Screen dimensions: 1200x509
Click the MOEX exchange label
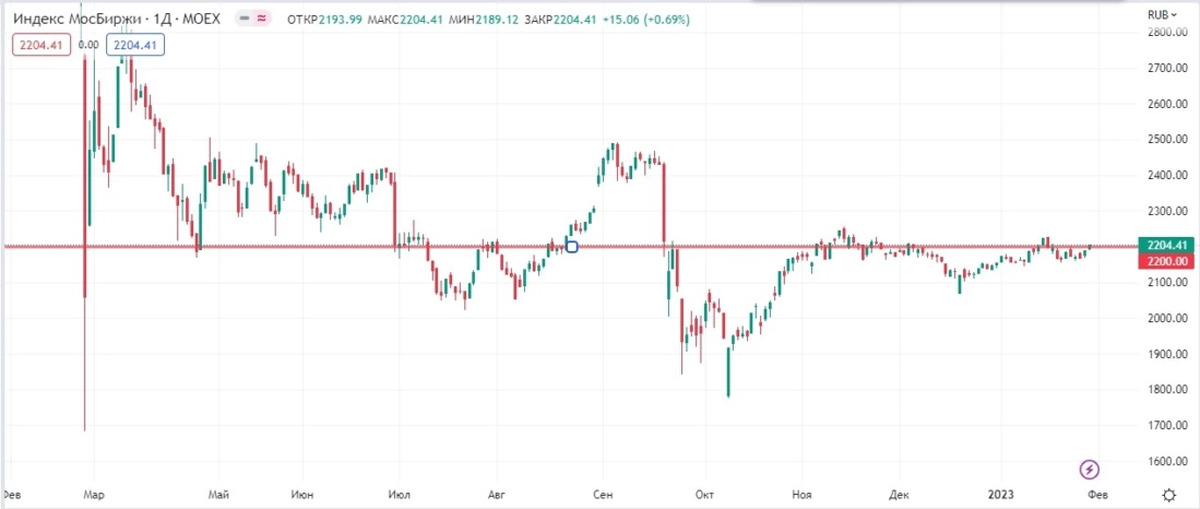[x=200, y=19]
